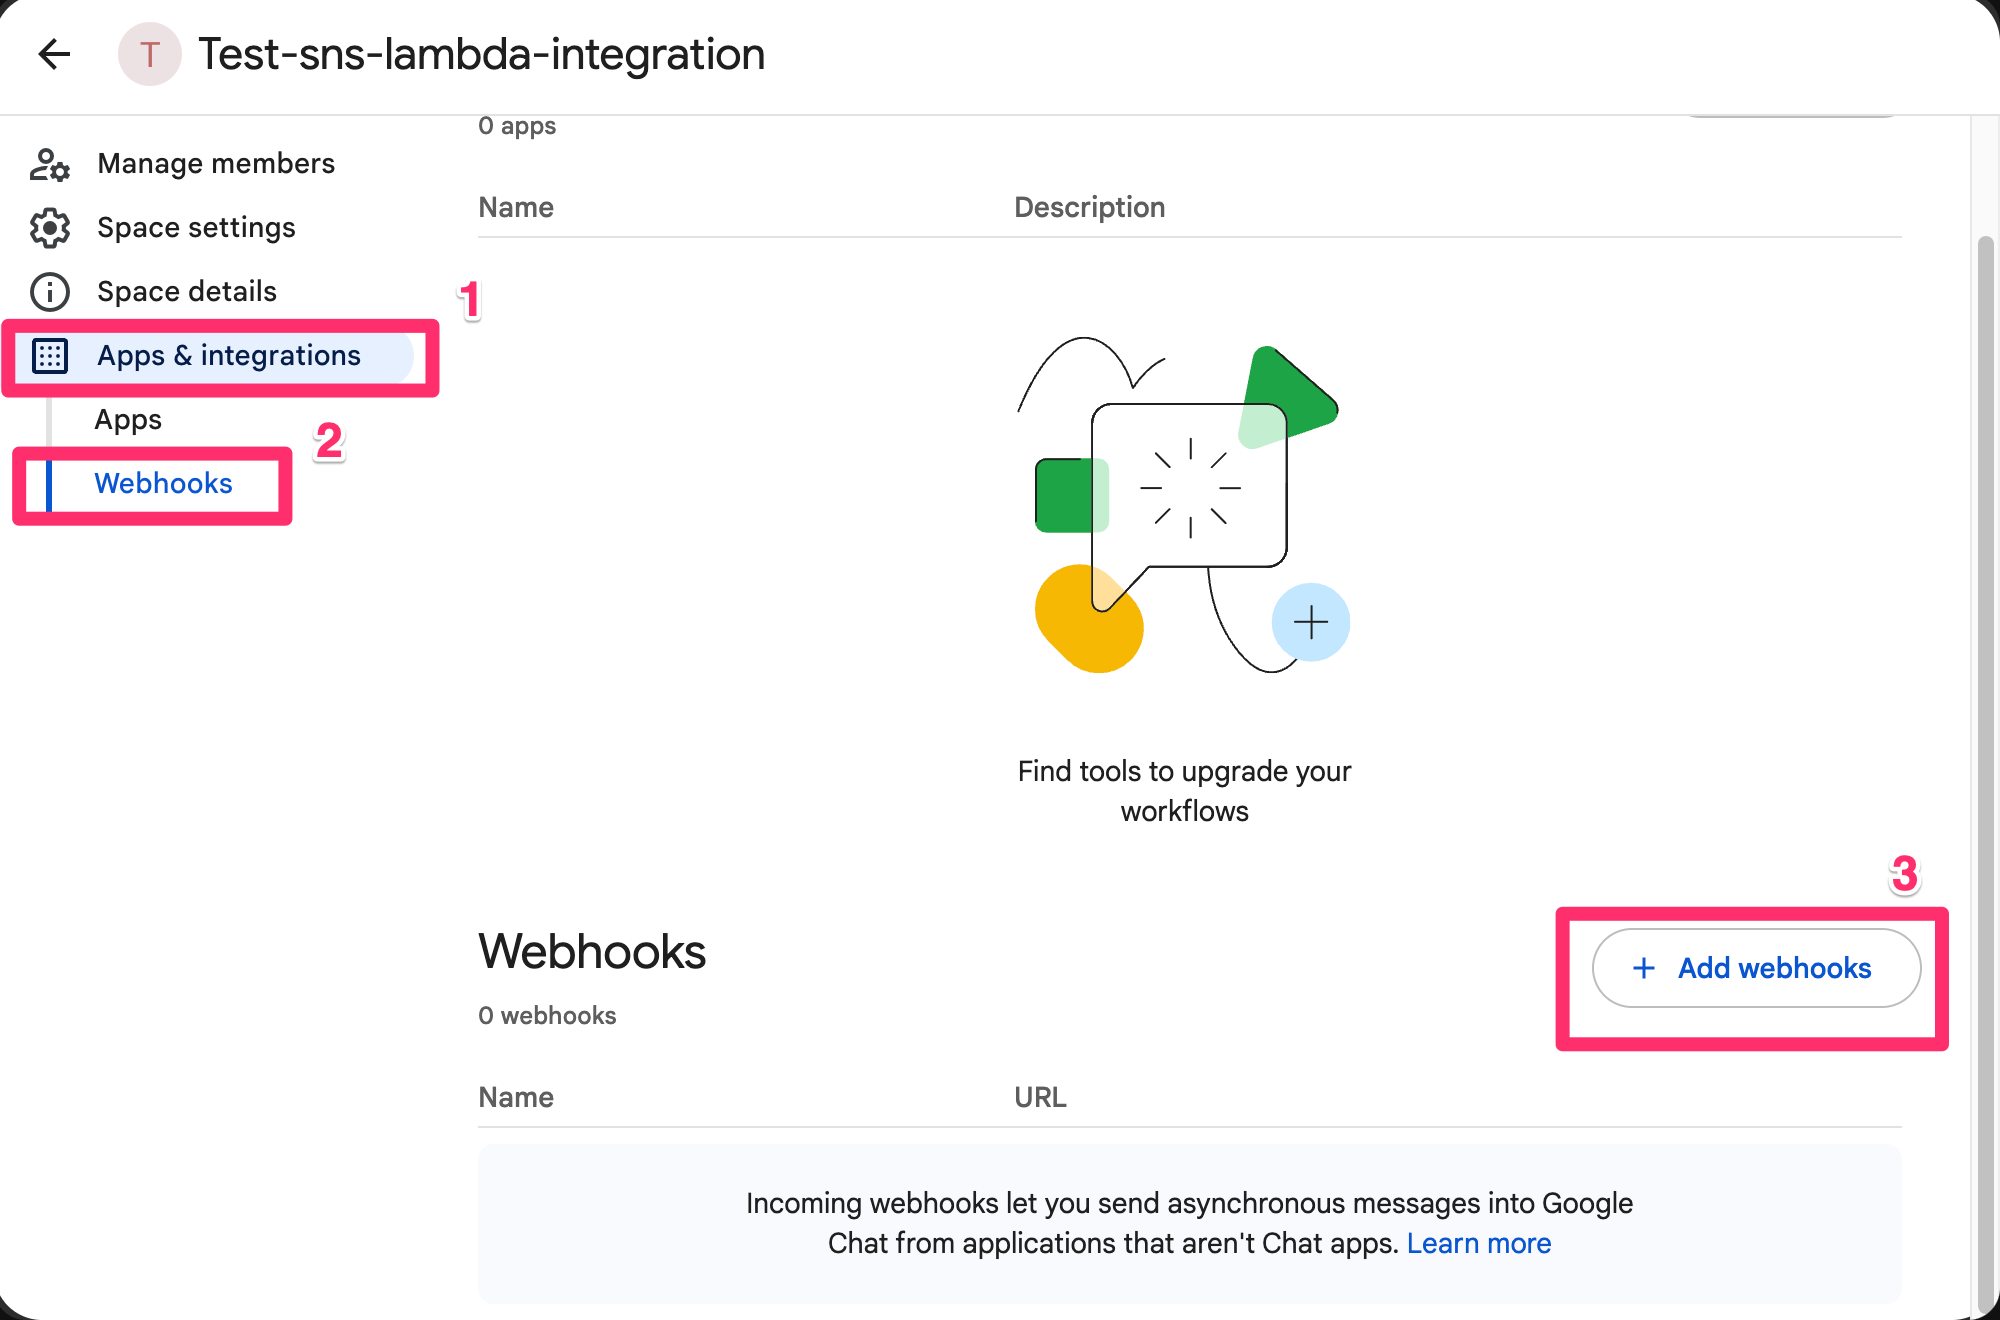Click the Add webhooks button
2000x1320 pixels.
click(x=1756, y=968)
